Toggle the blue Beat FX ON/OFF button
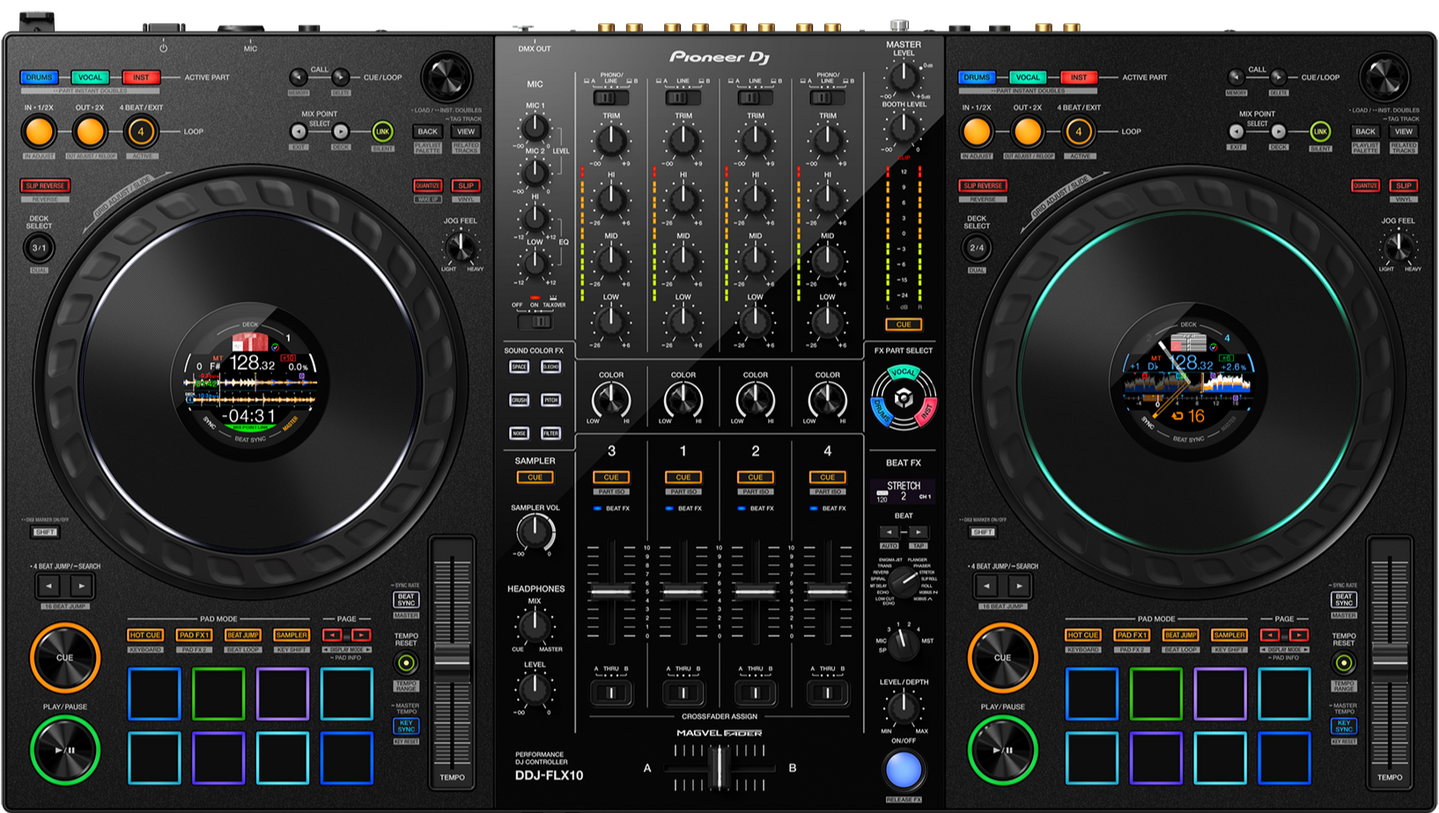The image size is (1439, 813). click(903, 770)
